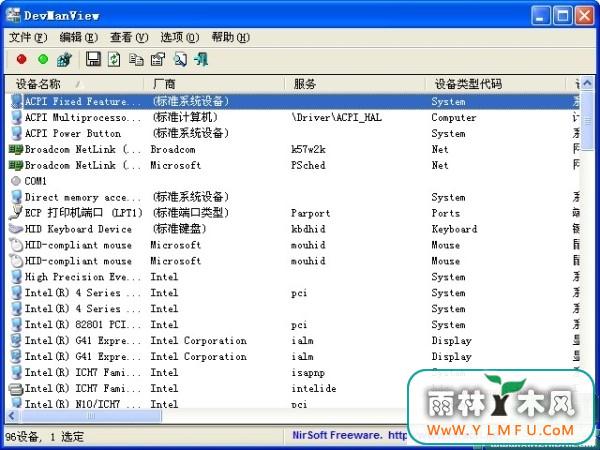Click the icon beside High Precision Event row

pyautogui.click(x=16, y=277)
